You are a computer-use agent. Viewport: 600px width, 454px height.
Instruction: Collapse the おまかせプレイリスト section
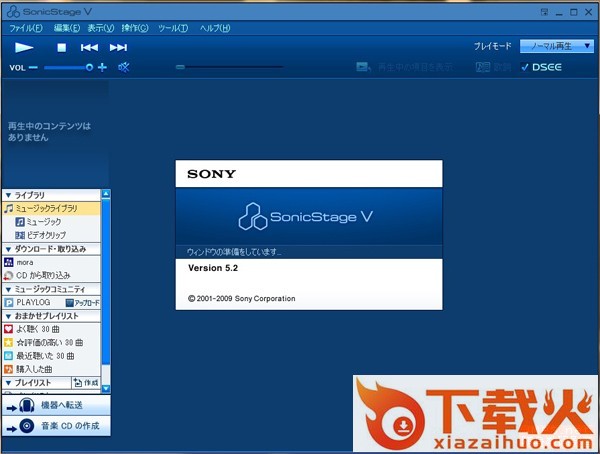(8, 316)
